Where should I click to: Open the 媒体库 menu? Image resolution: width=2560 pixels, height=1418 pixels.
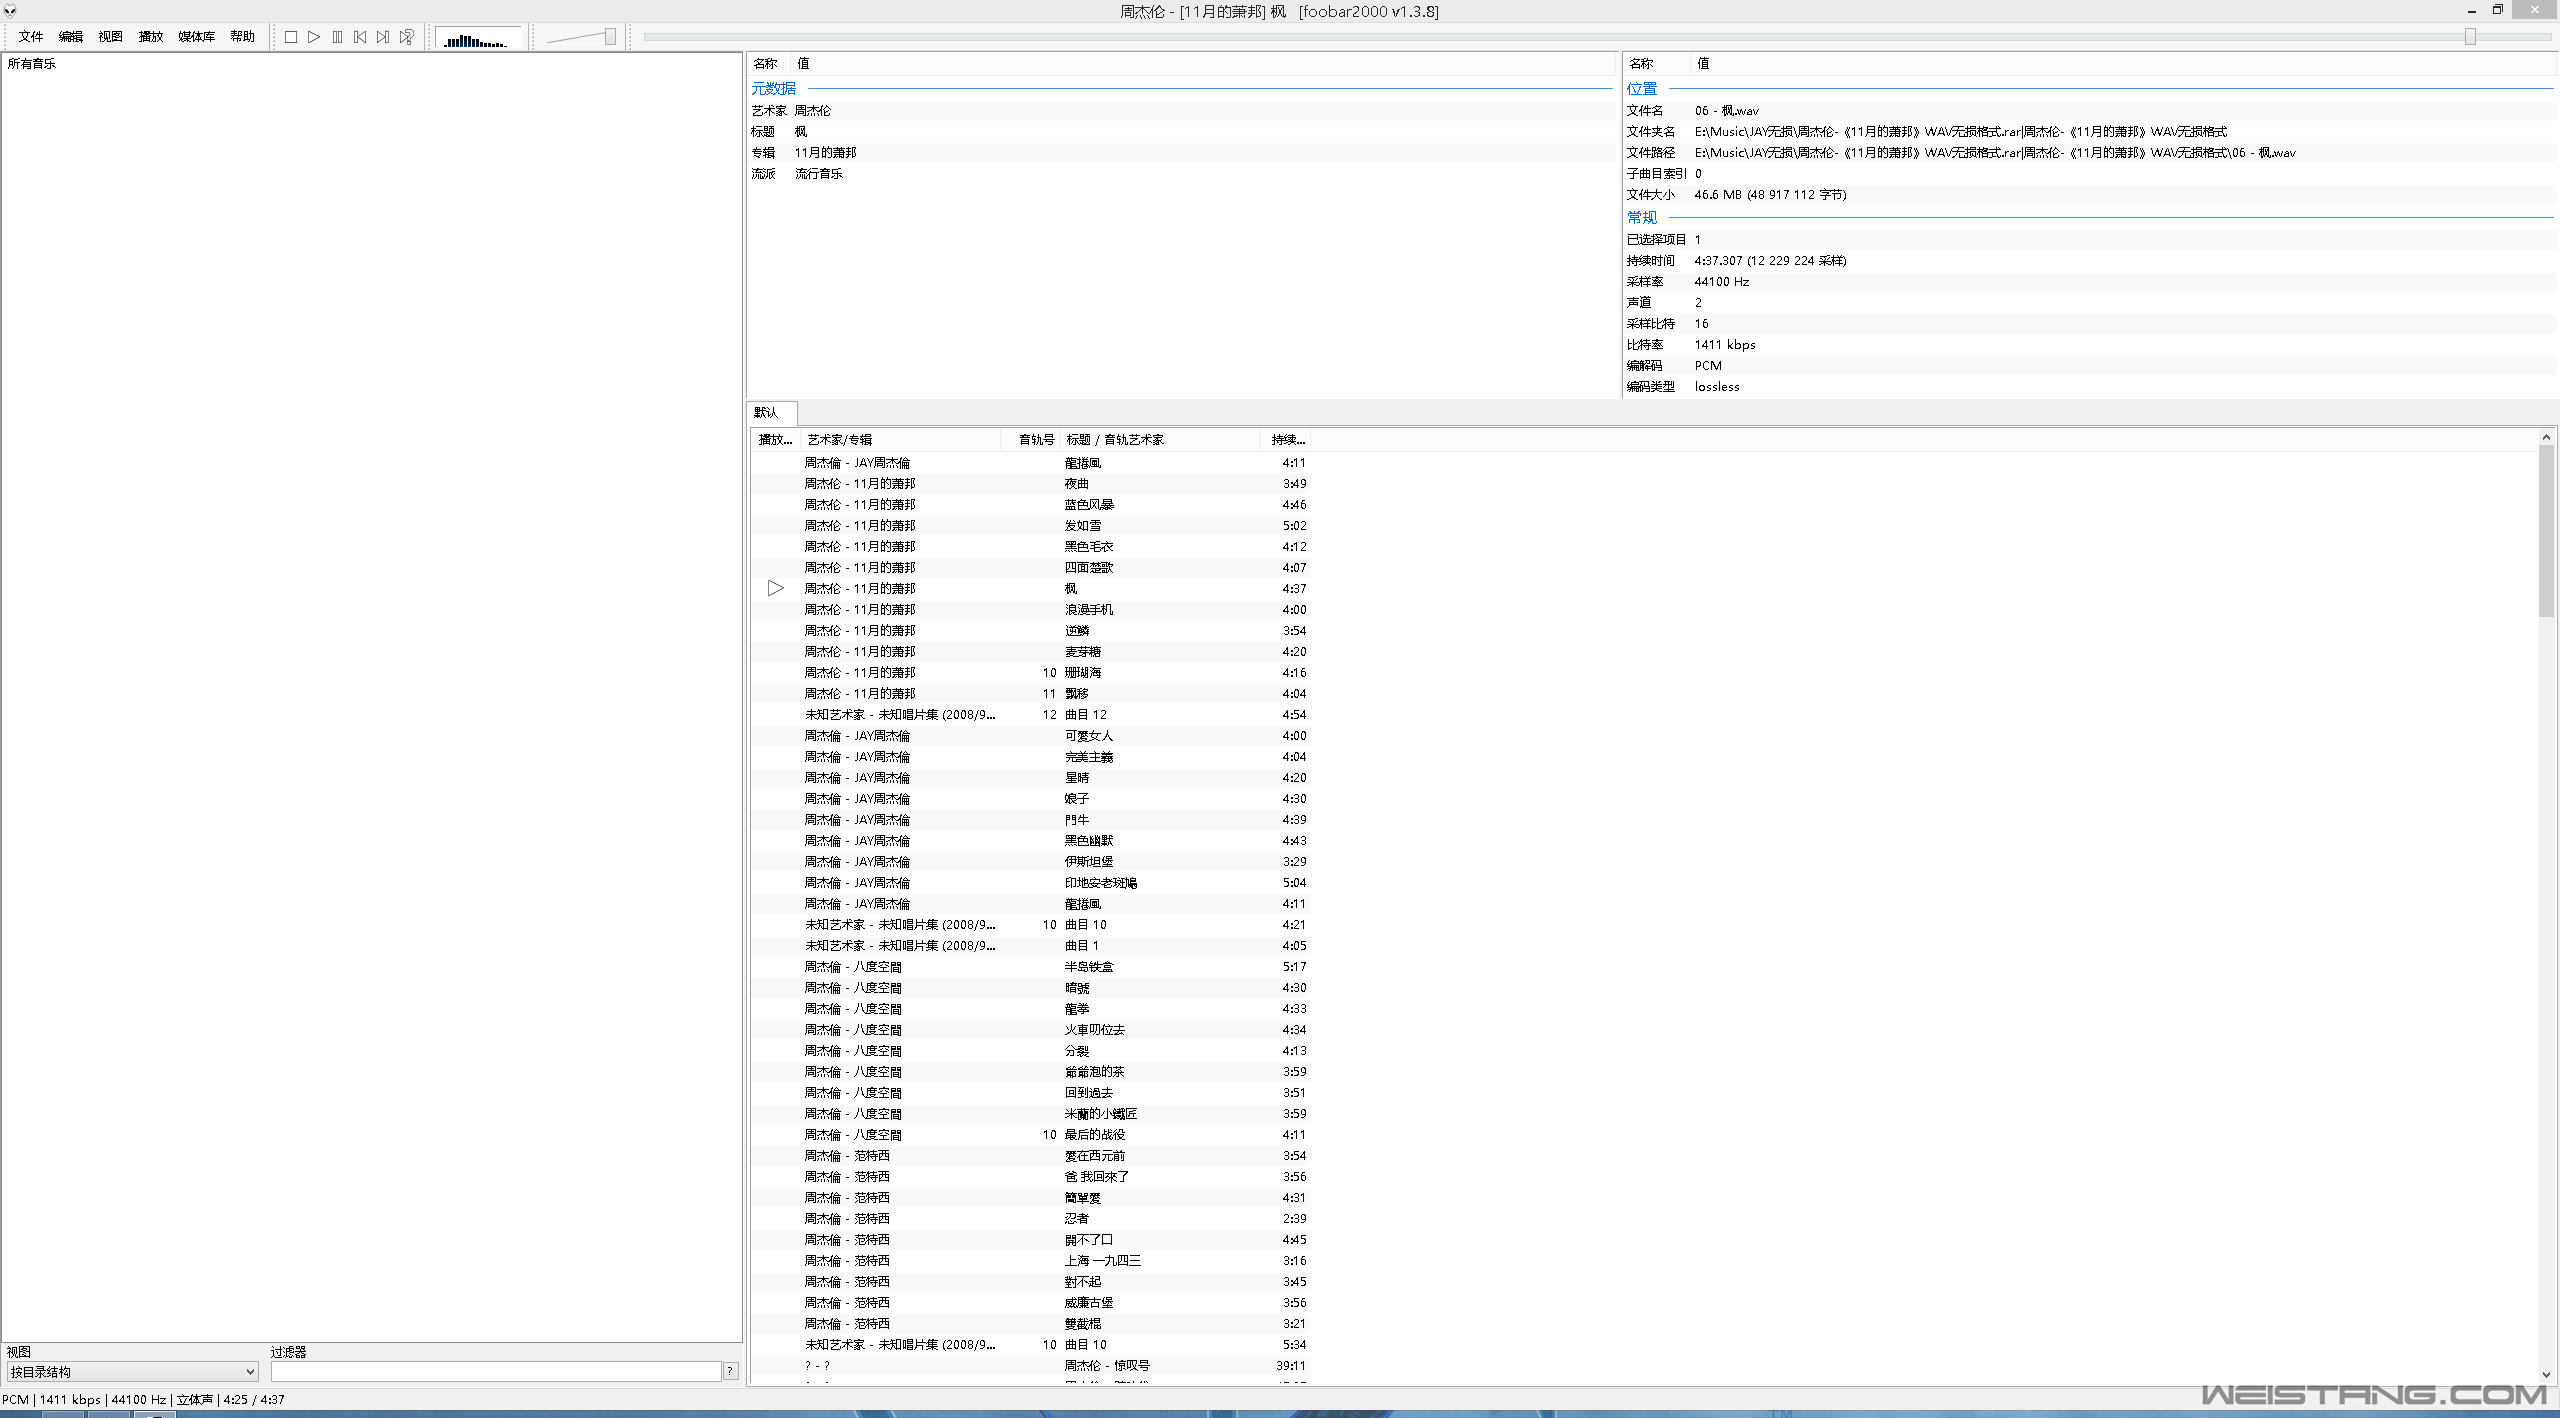point(196,37)
